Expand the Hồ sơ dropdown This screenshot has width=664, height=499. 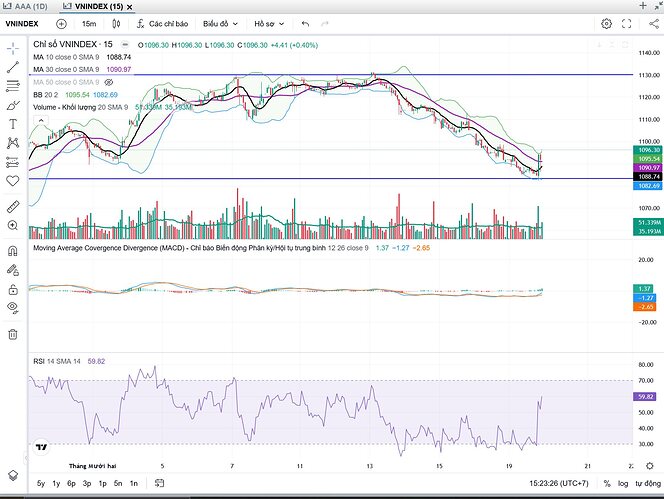pyautogui.click(x=268, y=23)
